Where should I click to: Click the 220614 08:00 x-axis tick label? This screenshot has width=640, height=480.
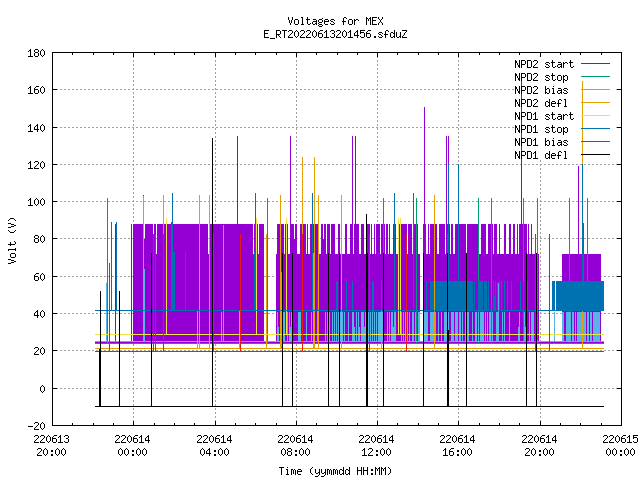[295, 446]
